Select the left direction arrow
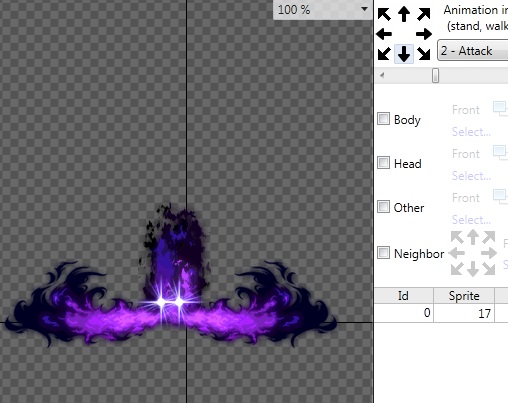This screenshot has height=403, width=508. point(384,34)
